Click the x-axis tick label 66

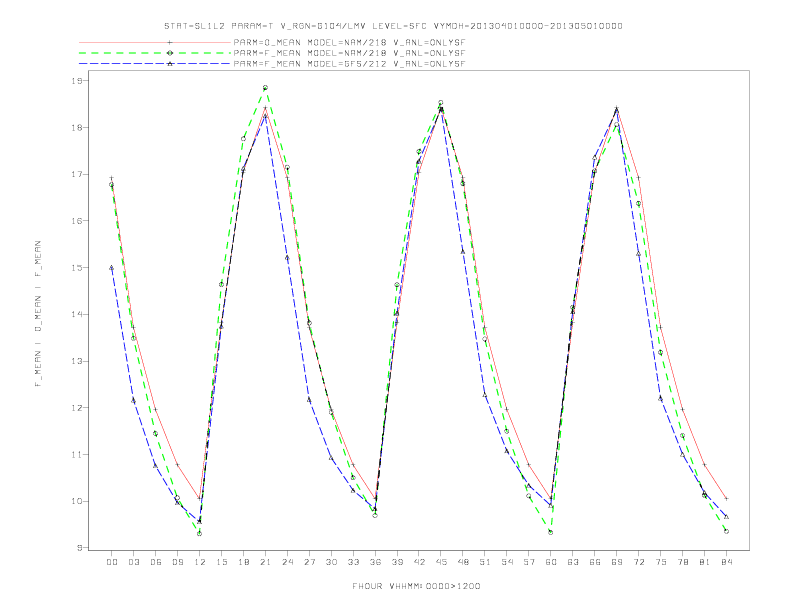coord(595,562)
